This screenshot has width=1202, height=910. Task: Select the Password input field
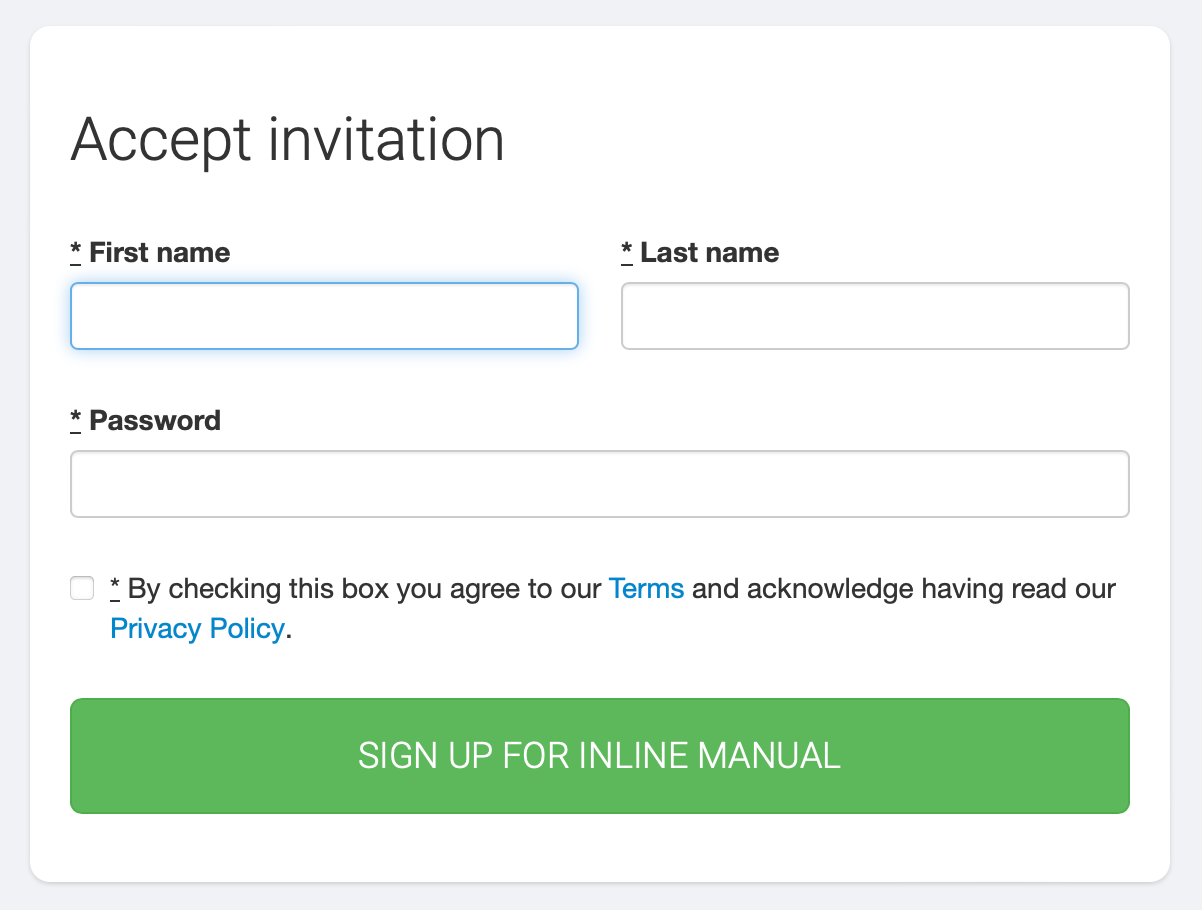pos(600,484)
